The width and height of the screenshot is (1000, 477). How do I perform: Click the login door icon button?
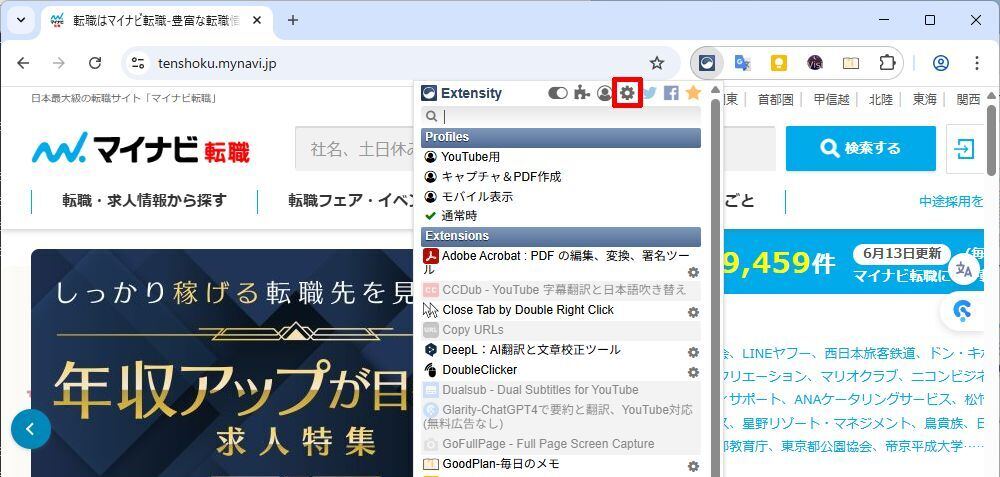965,149
